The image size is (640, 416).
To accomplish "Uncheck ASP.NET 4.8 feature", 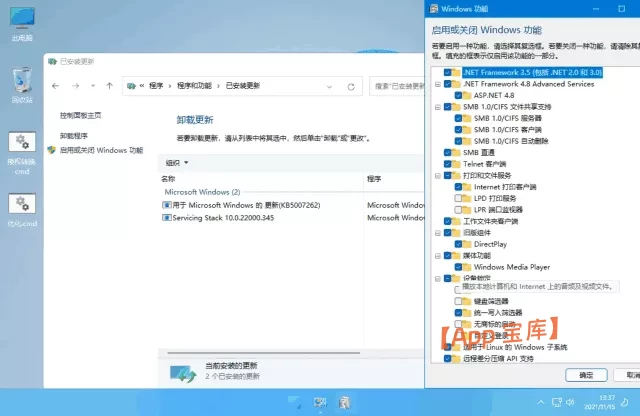I will (x=458, y=96).
